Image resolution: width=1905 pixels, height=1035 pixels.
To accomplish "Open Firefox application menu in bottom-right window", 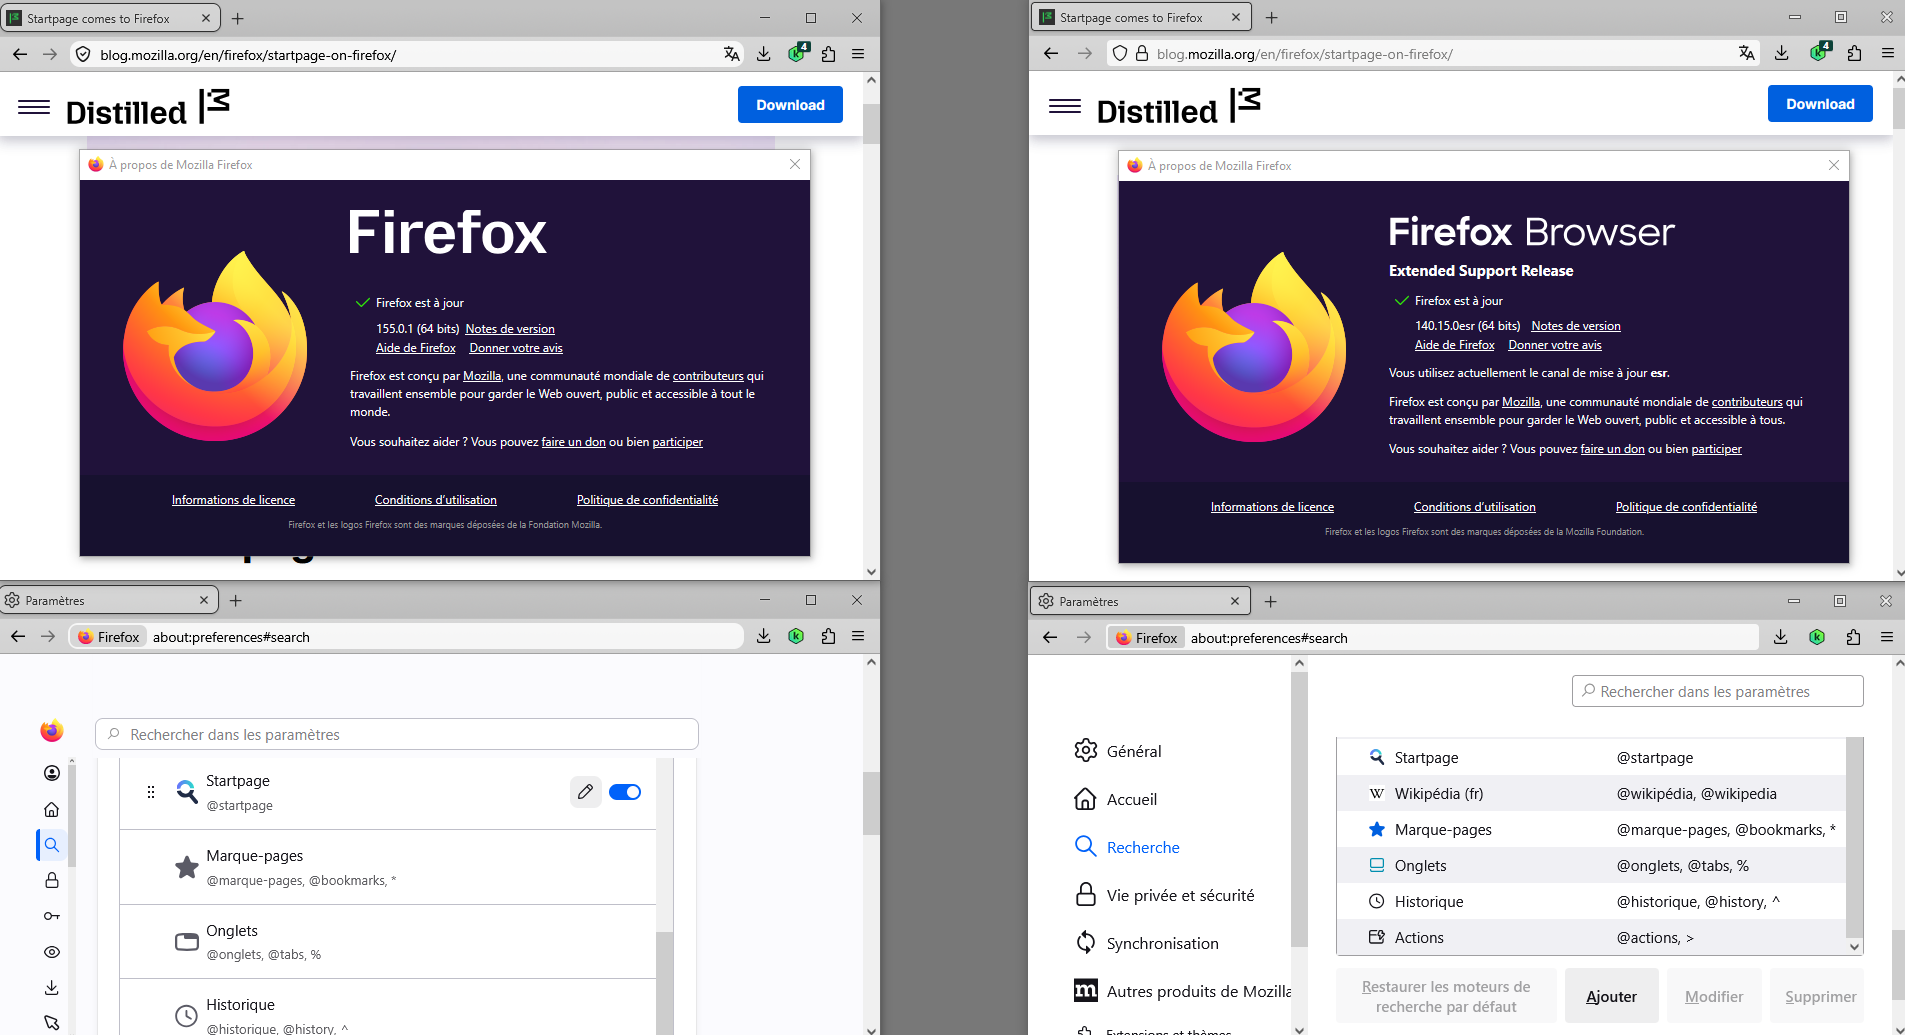I will pos(1887,637).
